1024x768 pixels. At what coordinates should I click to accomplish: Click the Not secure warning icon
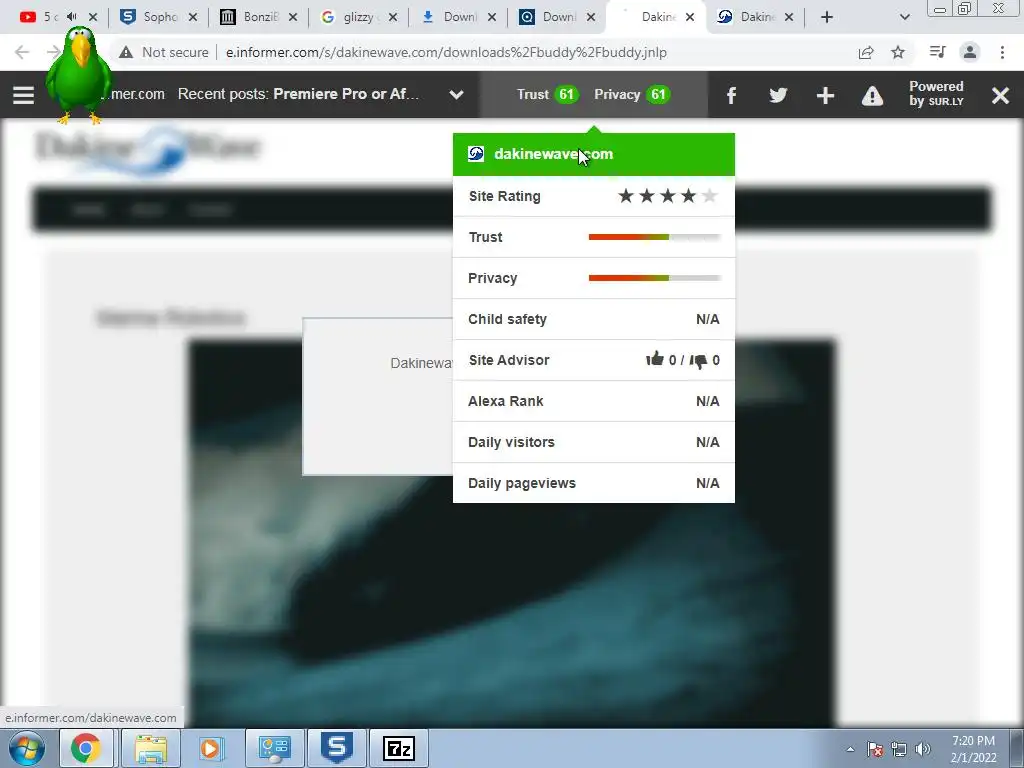126,52
